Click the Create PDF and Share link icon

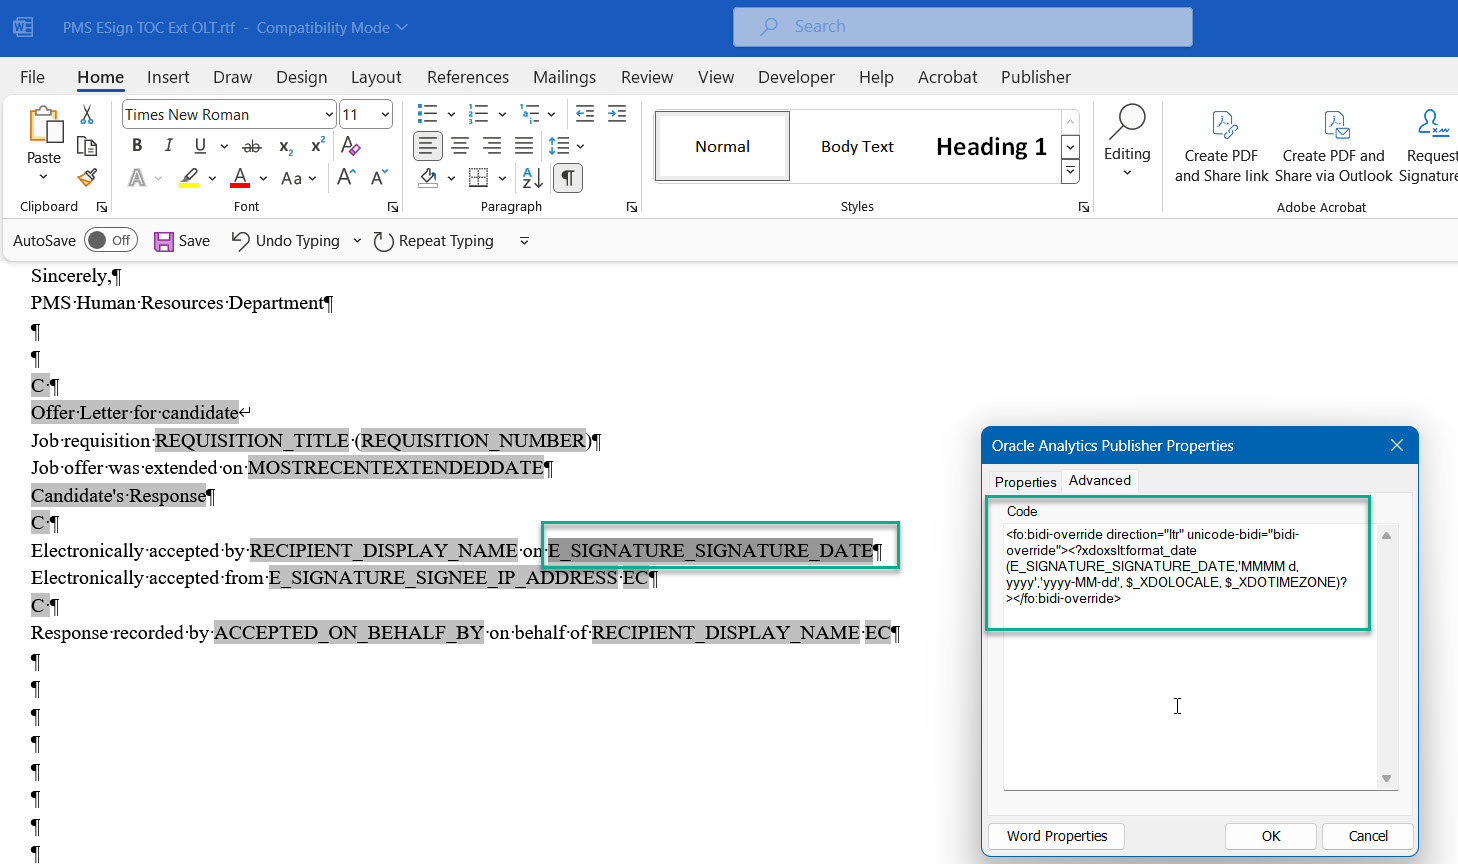pos(1221,128)
